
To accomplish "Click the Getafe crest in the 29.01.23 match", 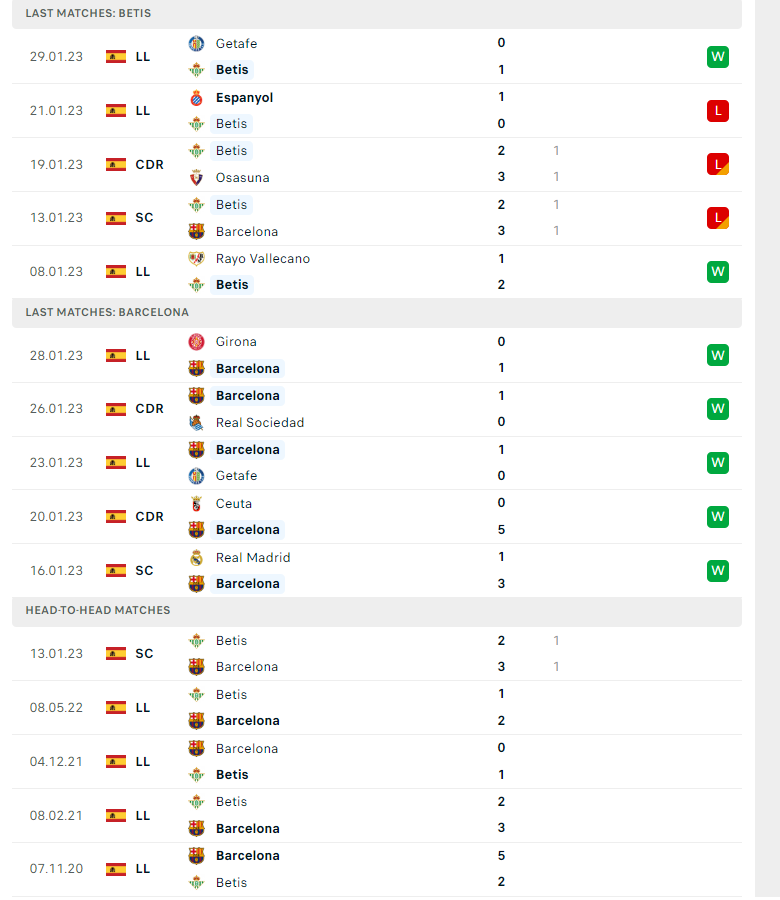I will [196, 43].
